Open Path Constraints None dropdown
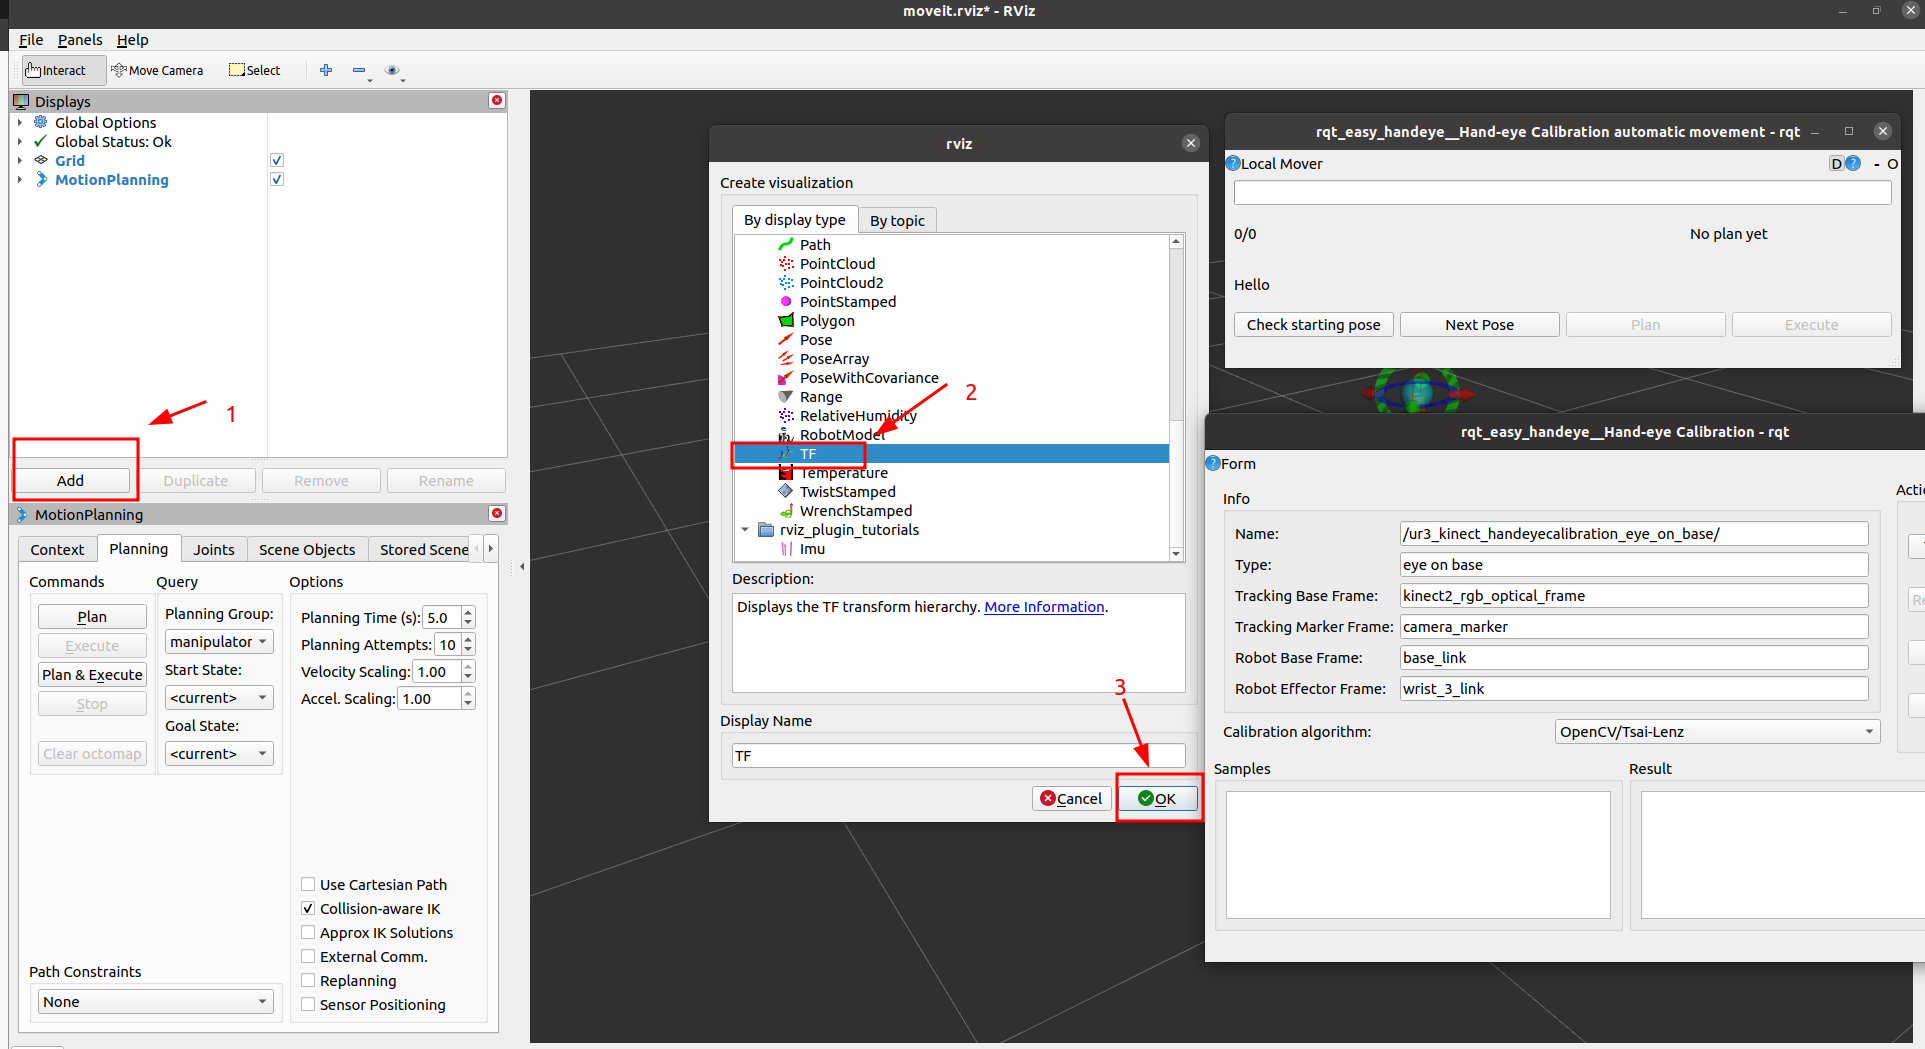This screenshot has width=1925, height=1049. point(155,1002)
